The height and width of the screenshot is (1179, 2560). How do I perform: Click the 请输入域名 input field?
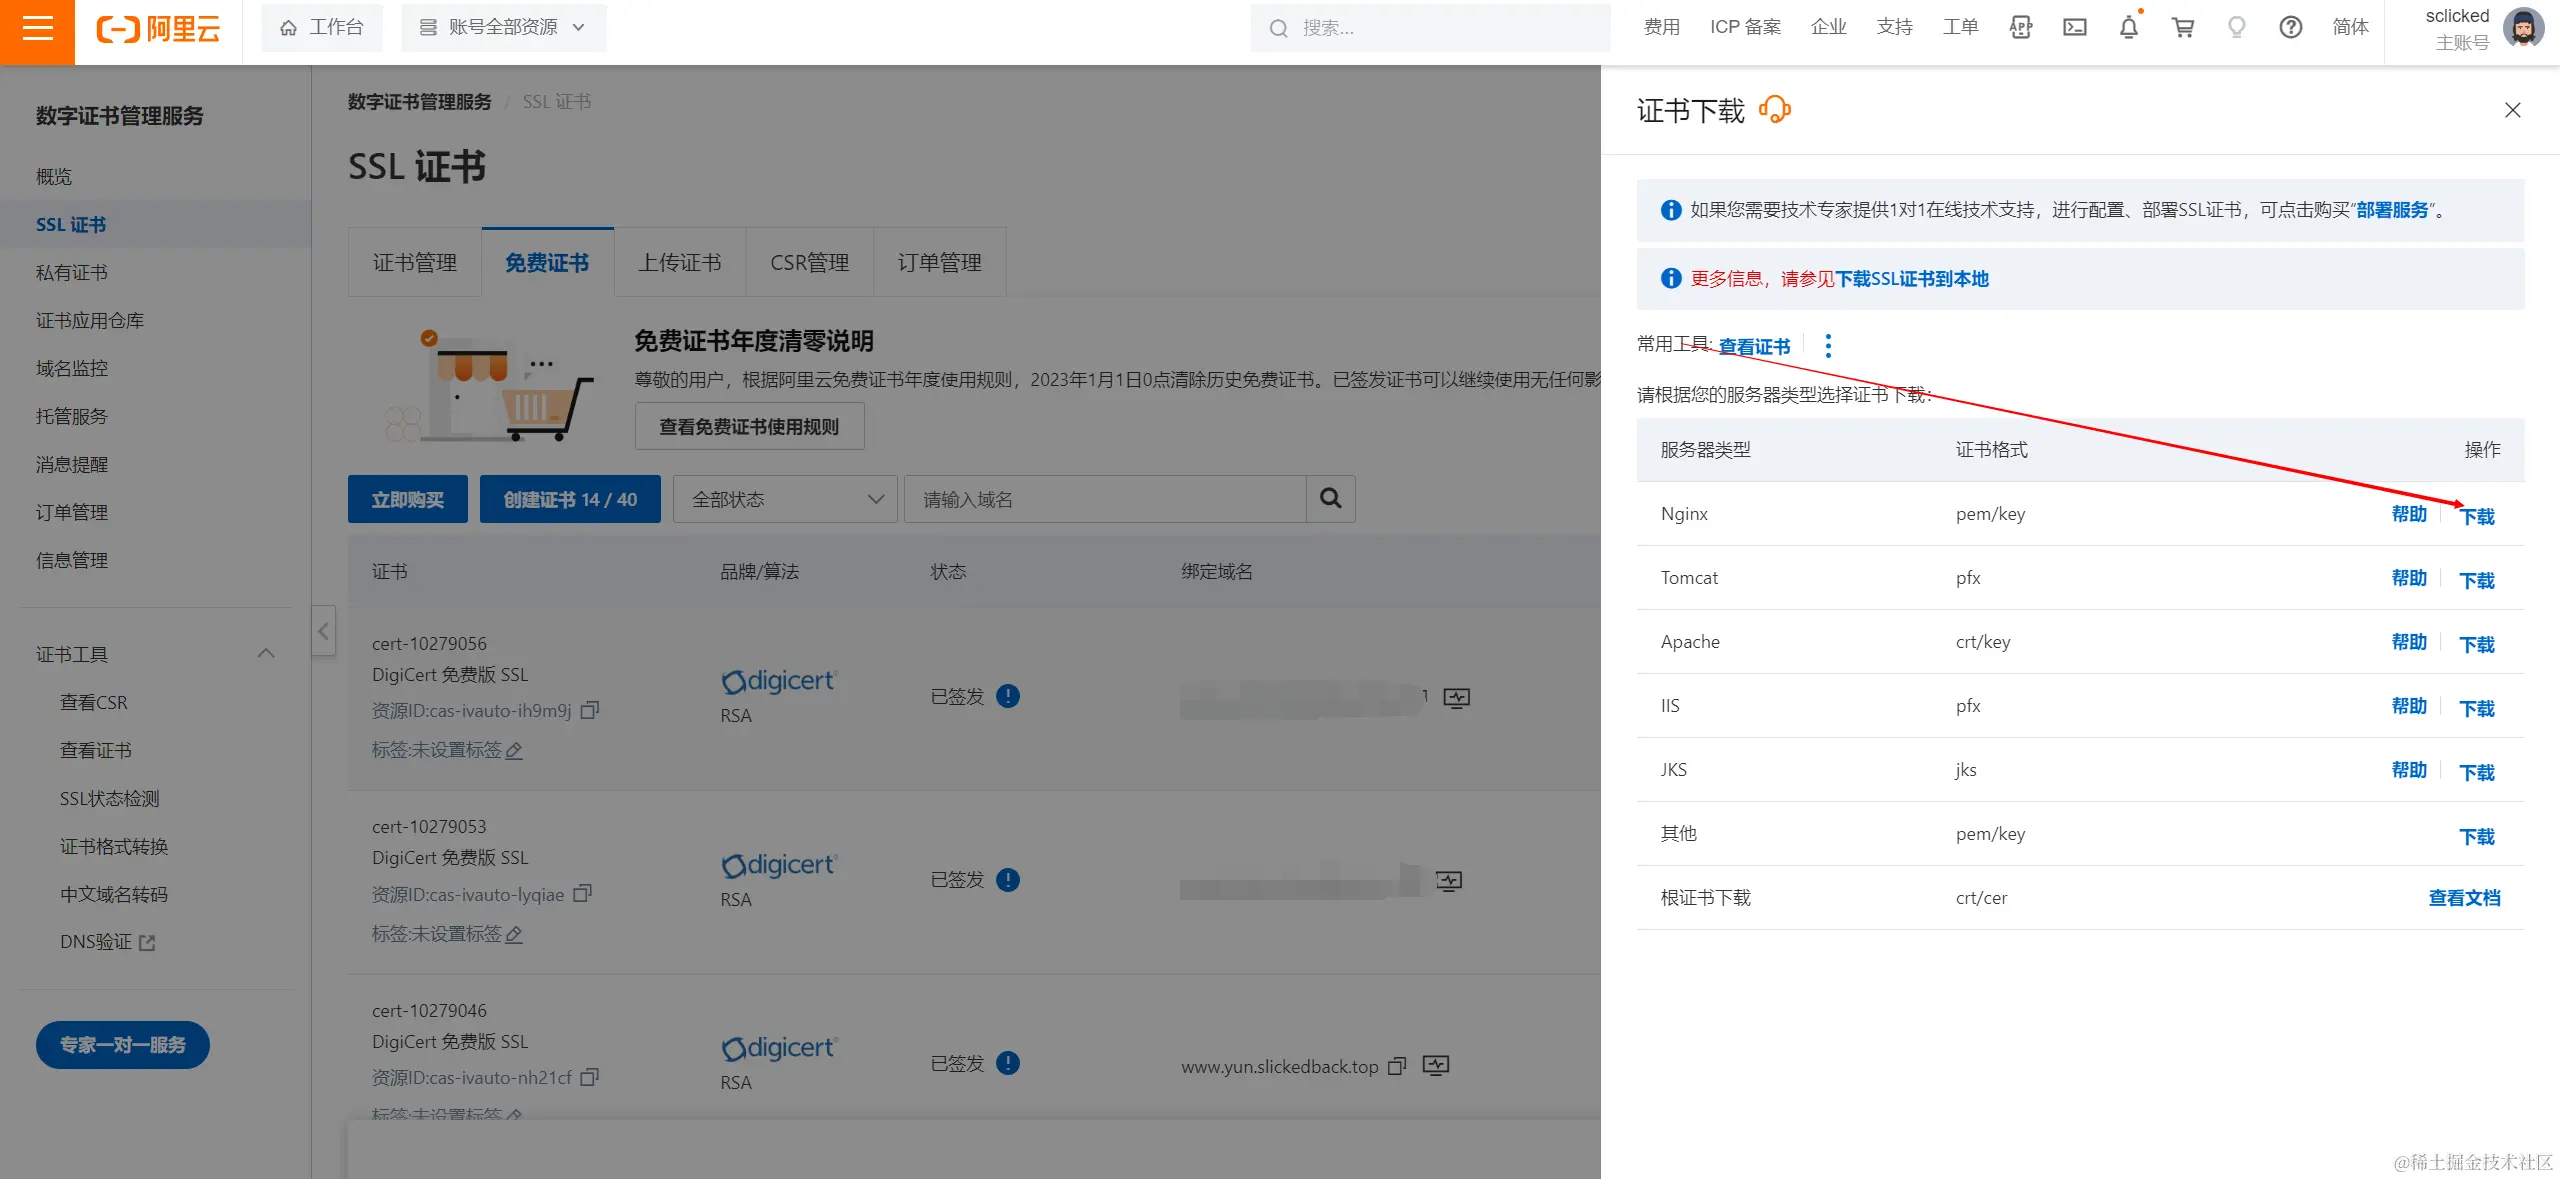pyautogui.click(x=1104, y=499)
